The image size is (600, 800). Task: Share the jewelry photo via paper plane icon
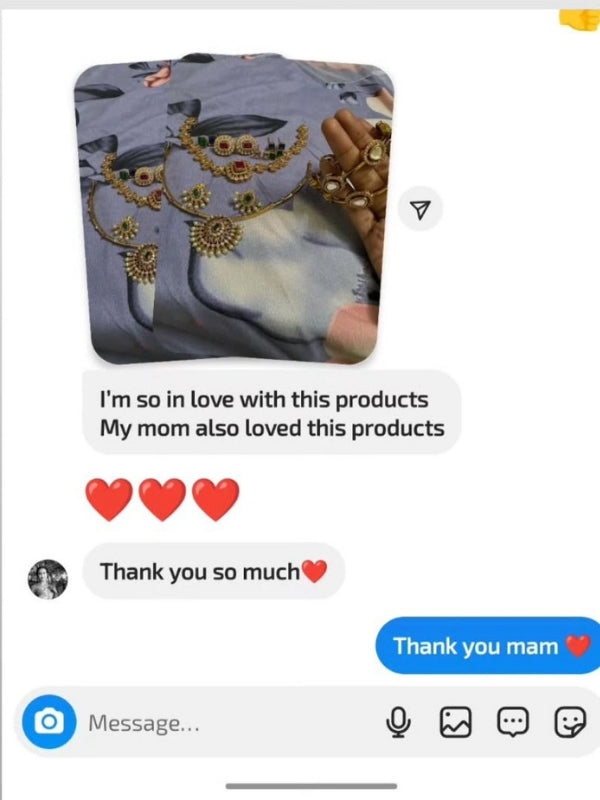pos(420,209)
